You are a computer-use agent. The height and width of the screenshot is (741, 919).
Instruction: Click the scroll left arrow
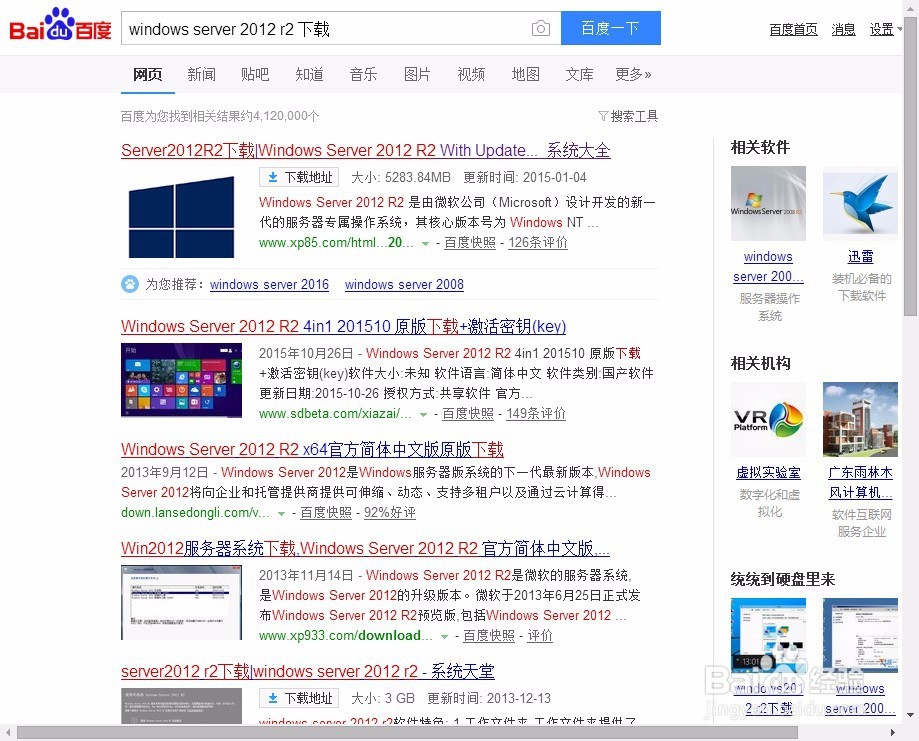(8, 733)
